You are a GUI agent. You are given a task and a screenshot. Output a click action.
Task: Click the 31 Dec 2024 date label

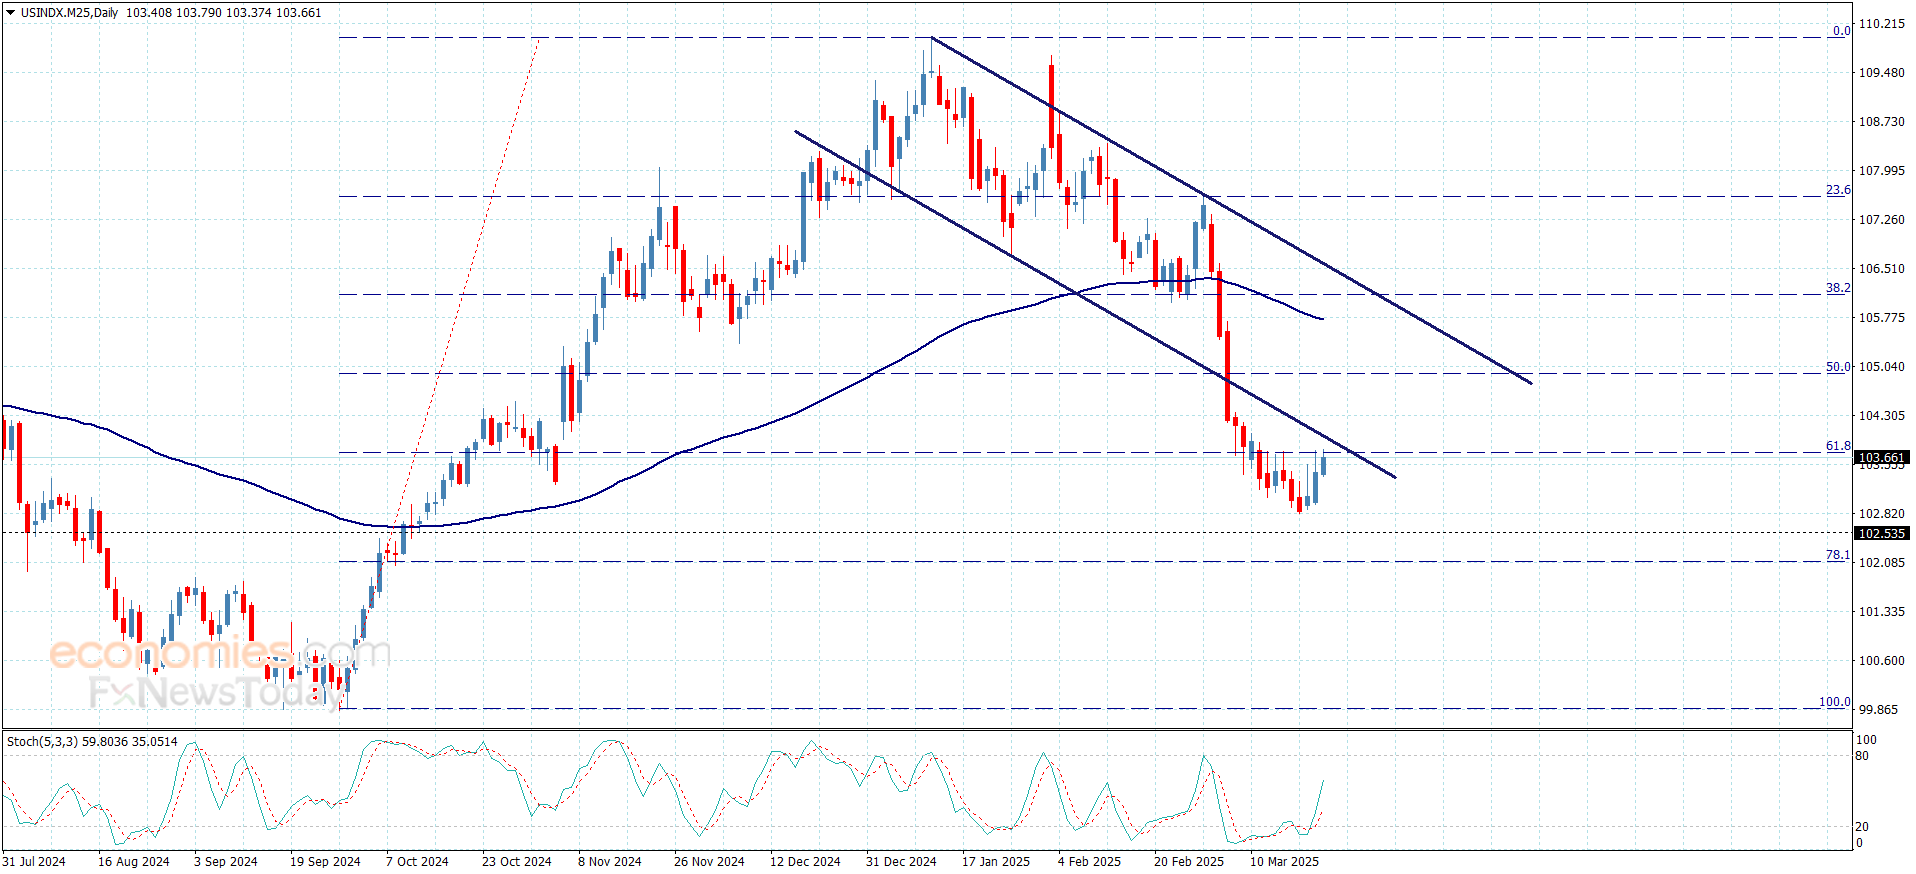point(901,862)
